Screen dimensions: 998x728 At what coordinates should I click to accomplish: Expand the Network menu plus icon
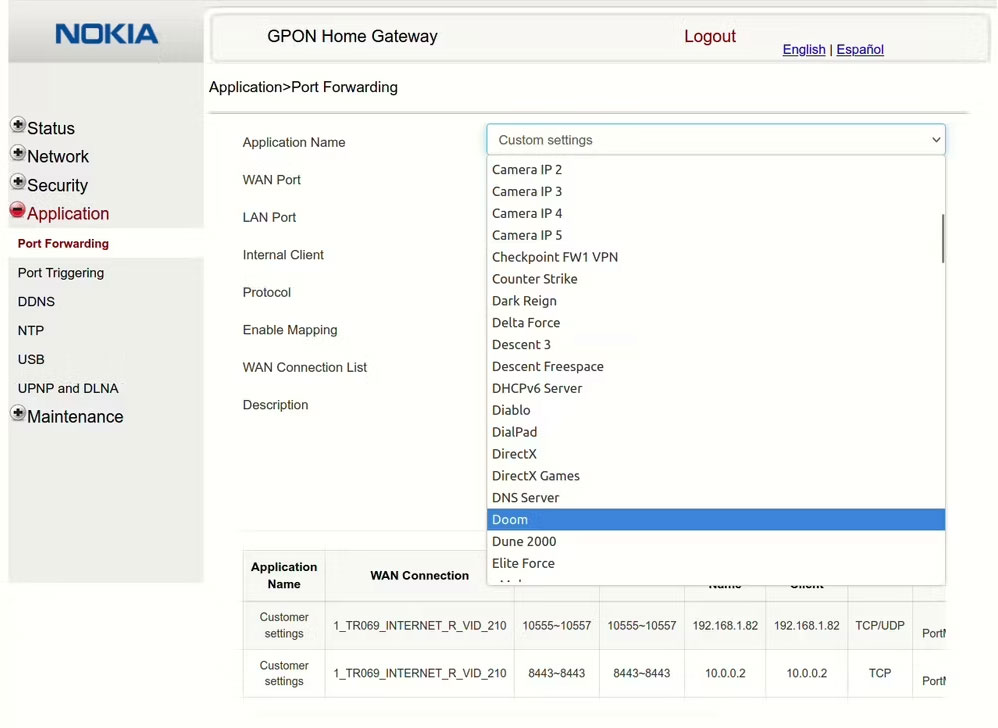18,153
